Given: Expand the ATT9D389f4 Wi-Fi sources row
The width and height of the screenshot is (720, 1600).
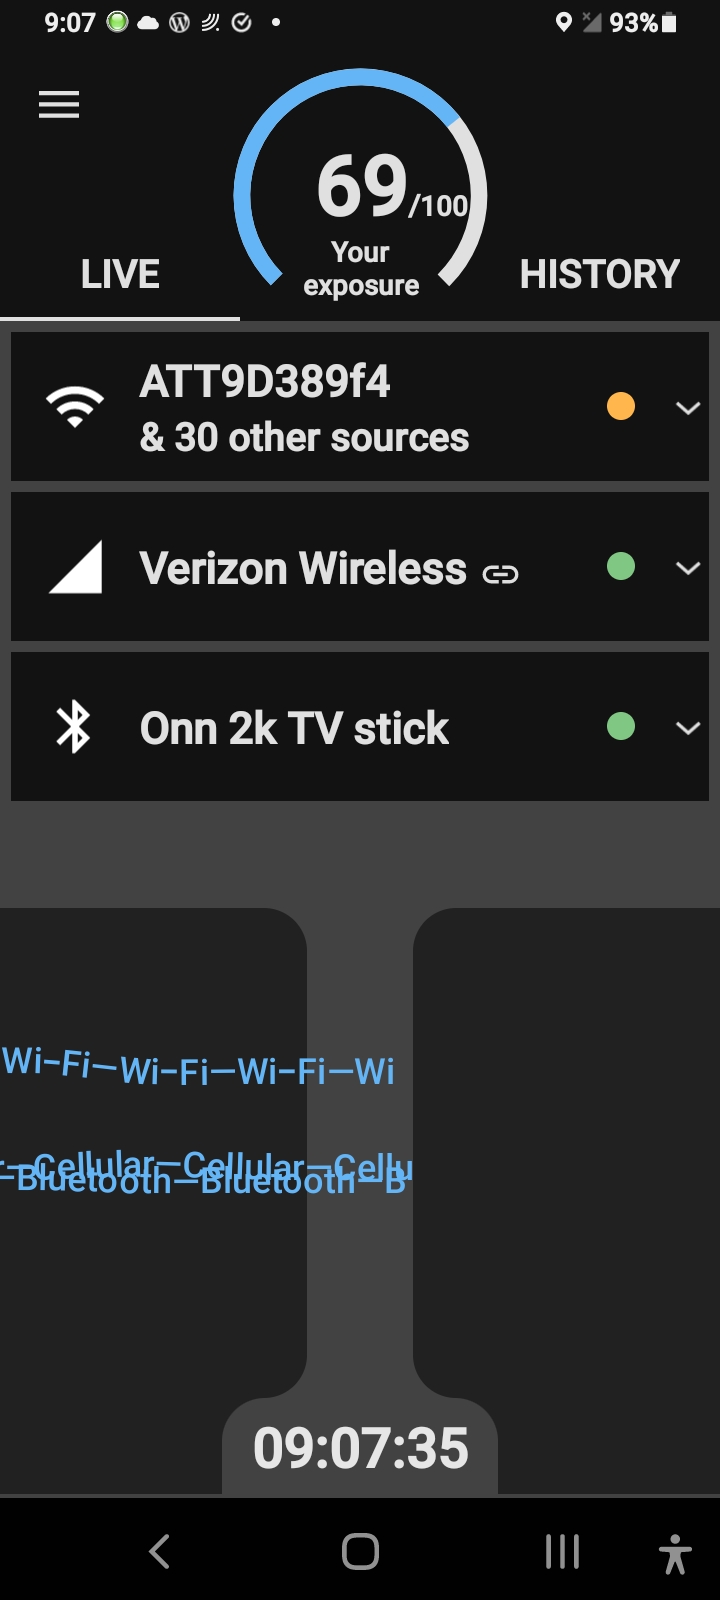Looking at the screenshot, I should (688, 408).
